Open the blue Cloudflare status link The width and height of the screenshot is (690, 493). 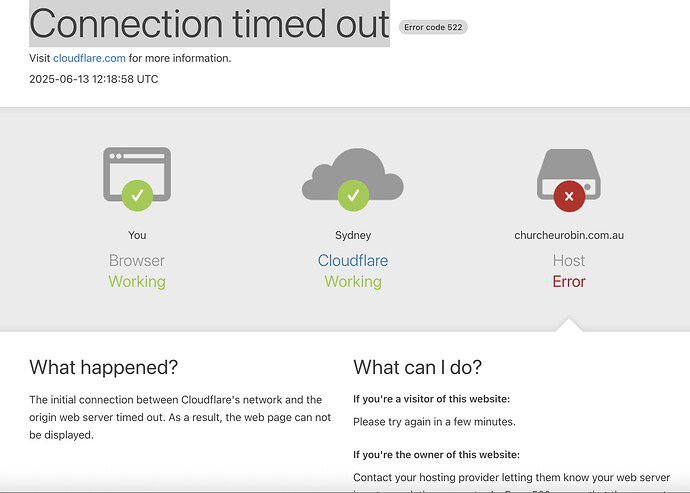353,261
